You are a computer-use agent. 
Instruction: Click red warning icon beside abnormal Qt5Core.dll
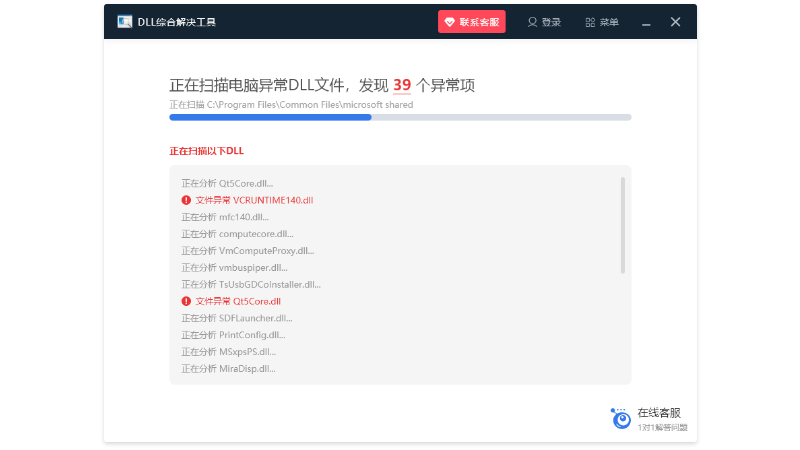186,301
